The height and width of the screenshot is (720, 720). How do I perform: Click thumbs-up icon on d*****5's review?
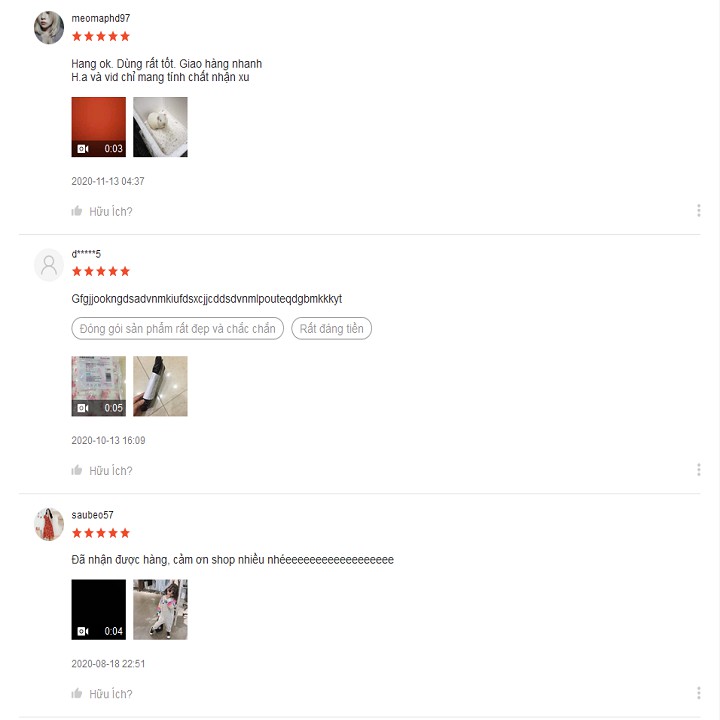point(77,470)
